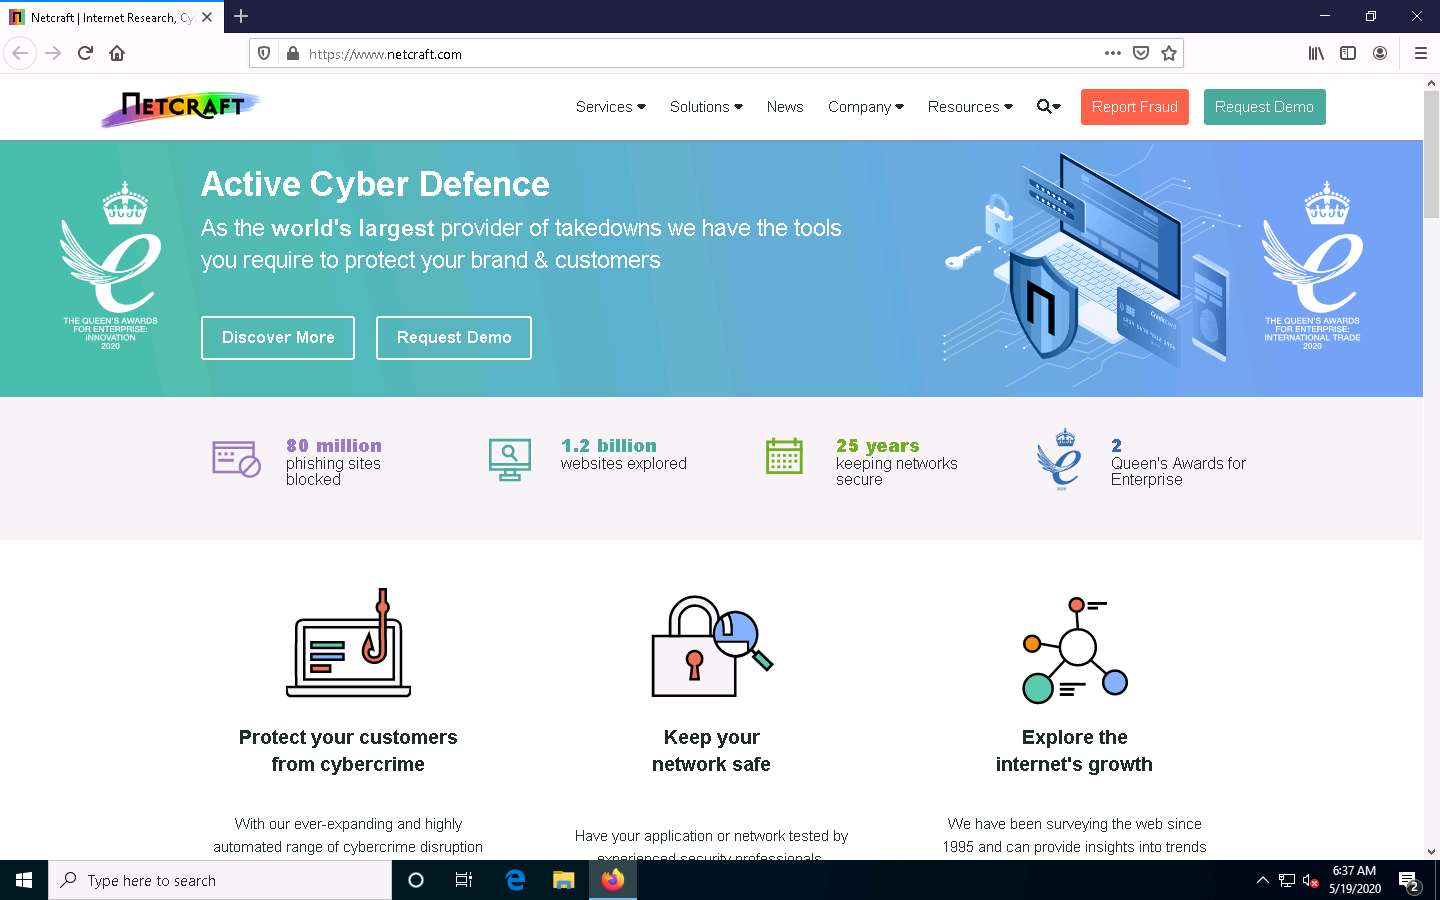Open the network status tray icon
This screenshot has width=1440, height=900.
point(1287,881)
